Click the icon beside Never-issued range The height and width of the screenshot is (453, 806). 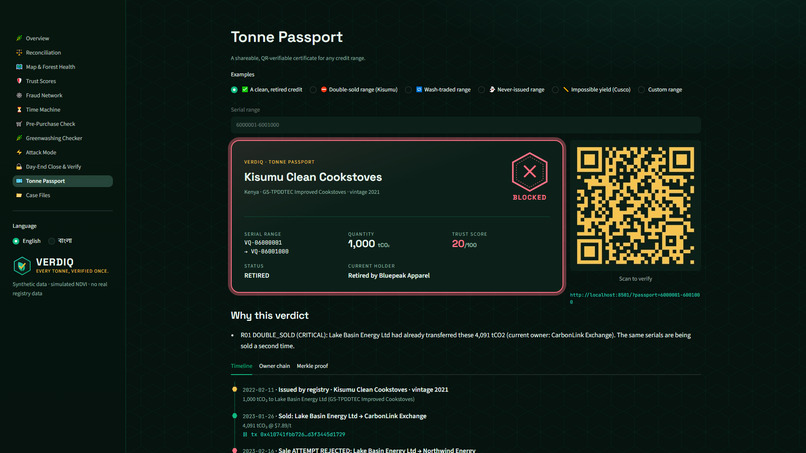[492, 89]
